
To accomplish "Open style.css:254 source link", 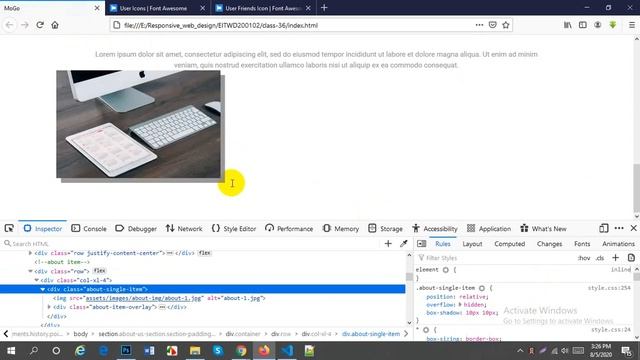I will (x=609, y=288).
